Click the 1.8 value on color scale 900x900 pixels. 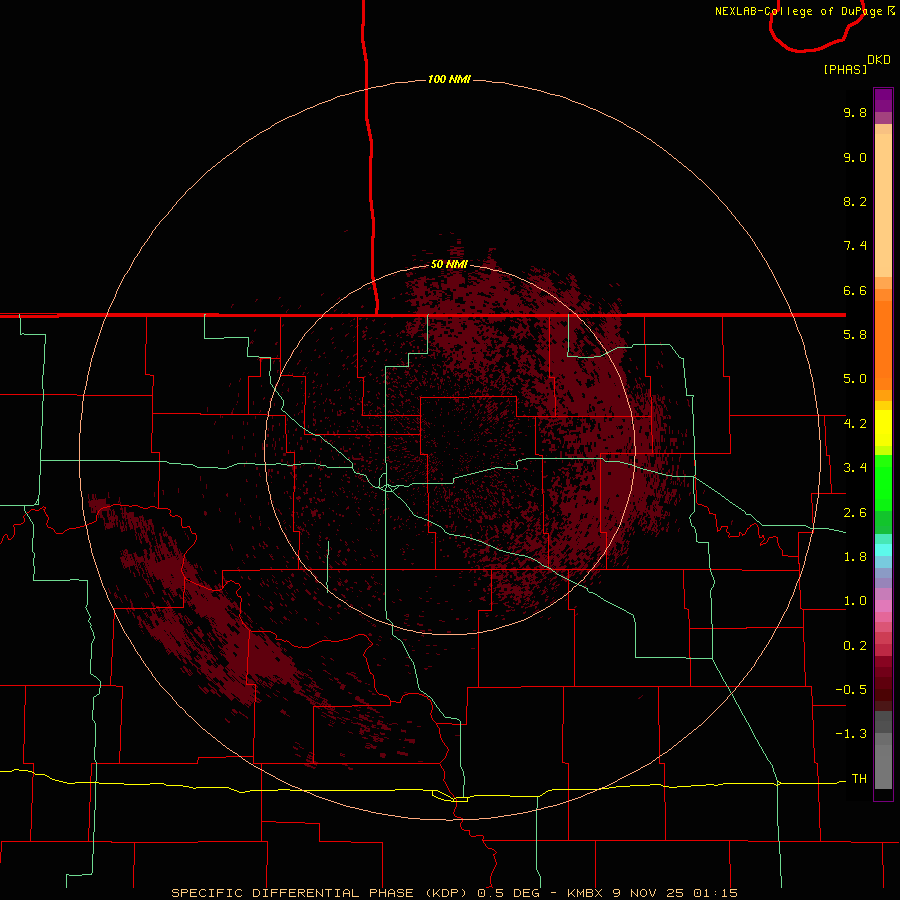coord(855,557)
